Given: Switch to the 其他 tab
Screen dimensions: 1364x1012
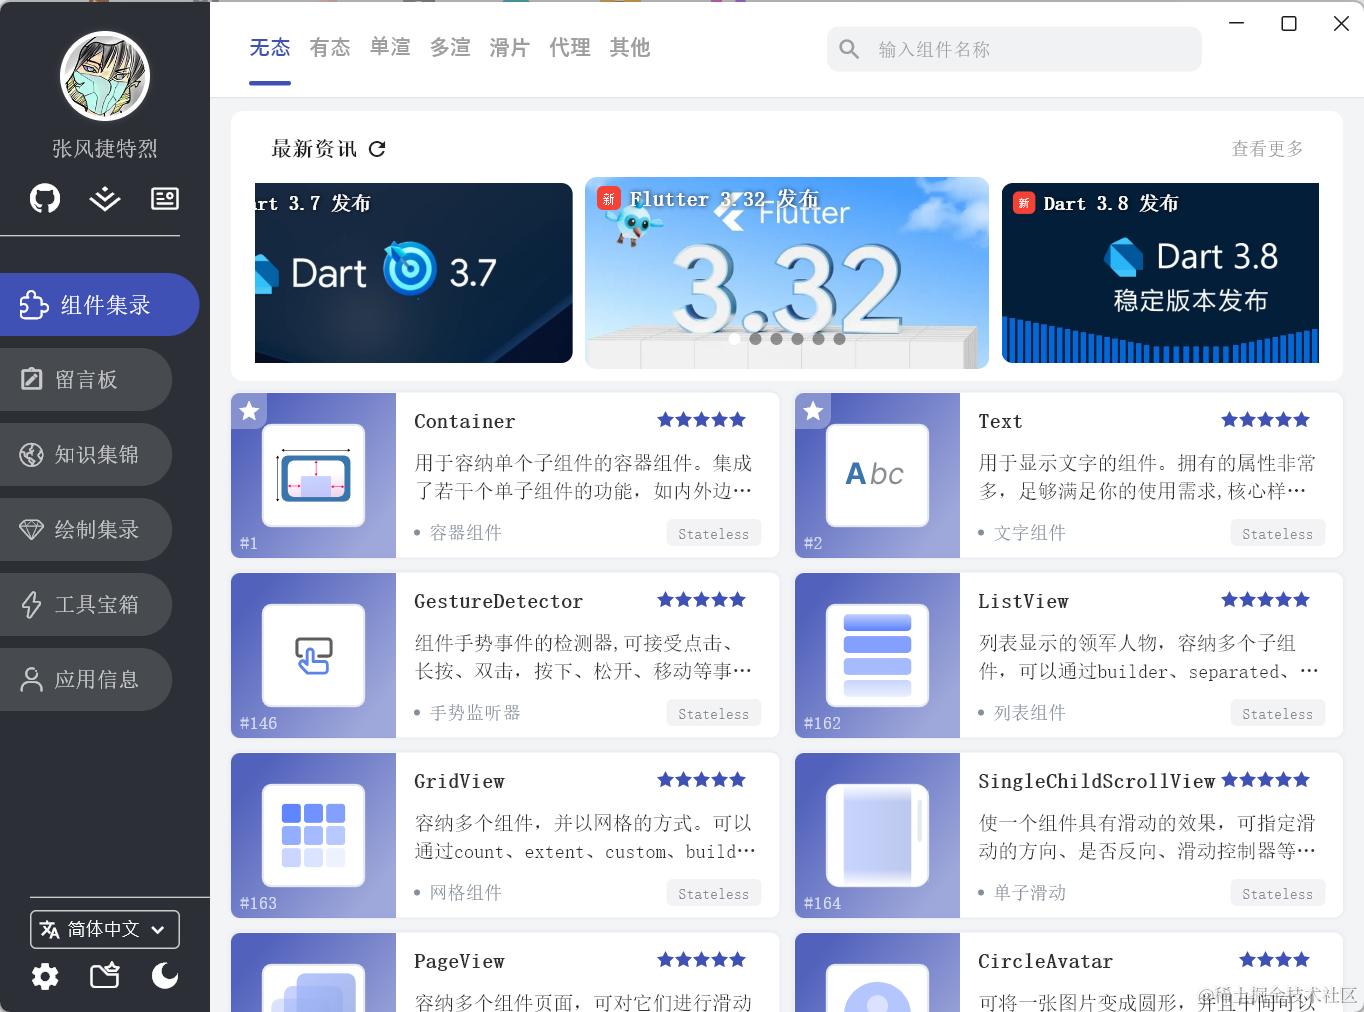Looking at the screenshot, I should click(630, 48).
